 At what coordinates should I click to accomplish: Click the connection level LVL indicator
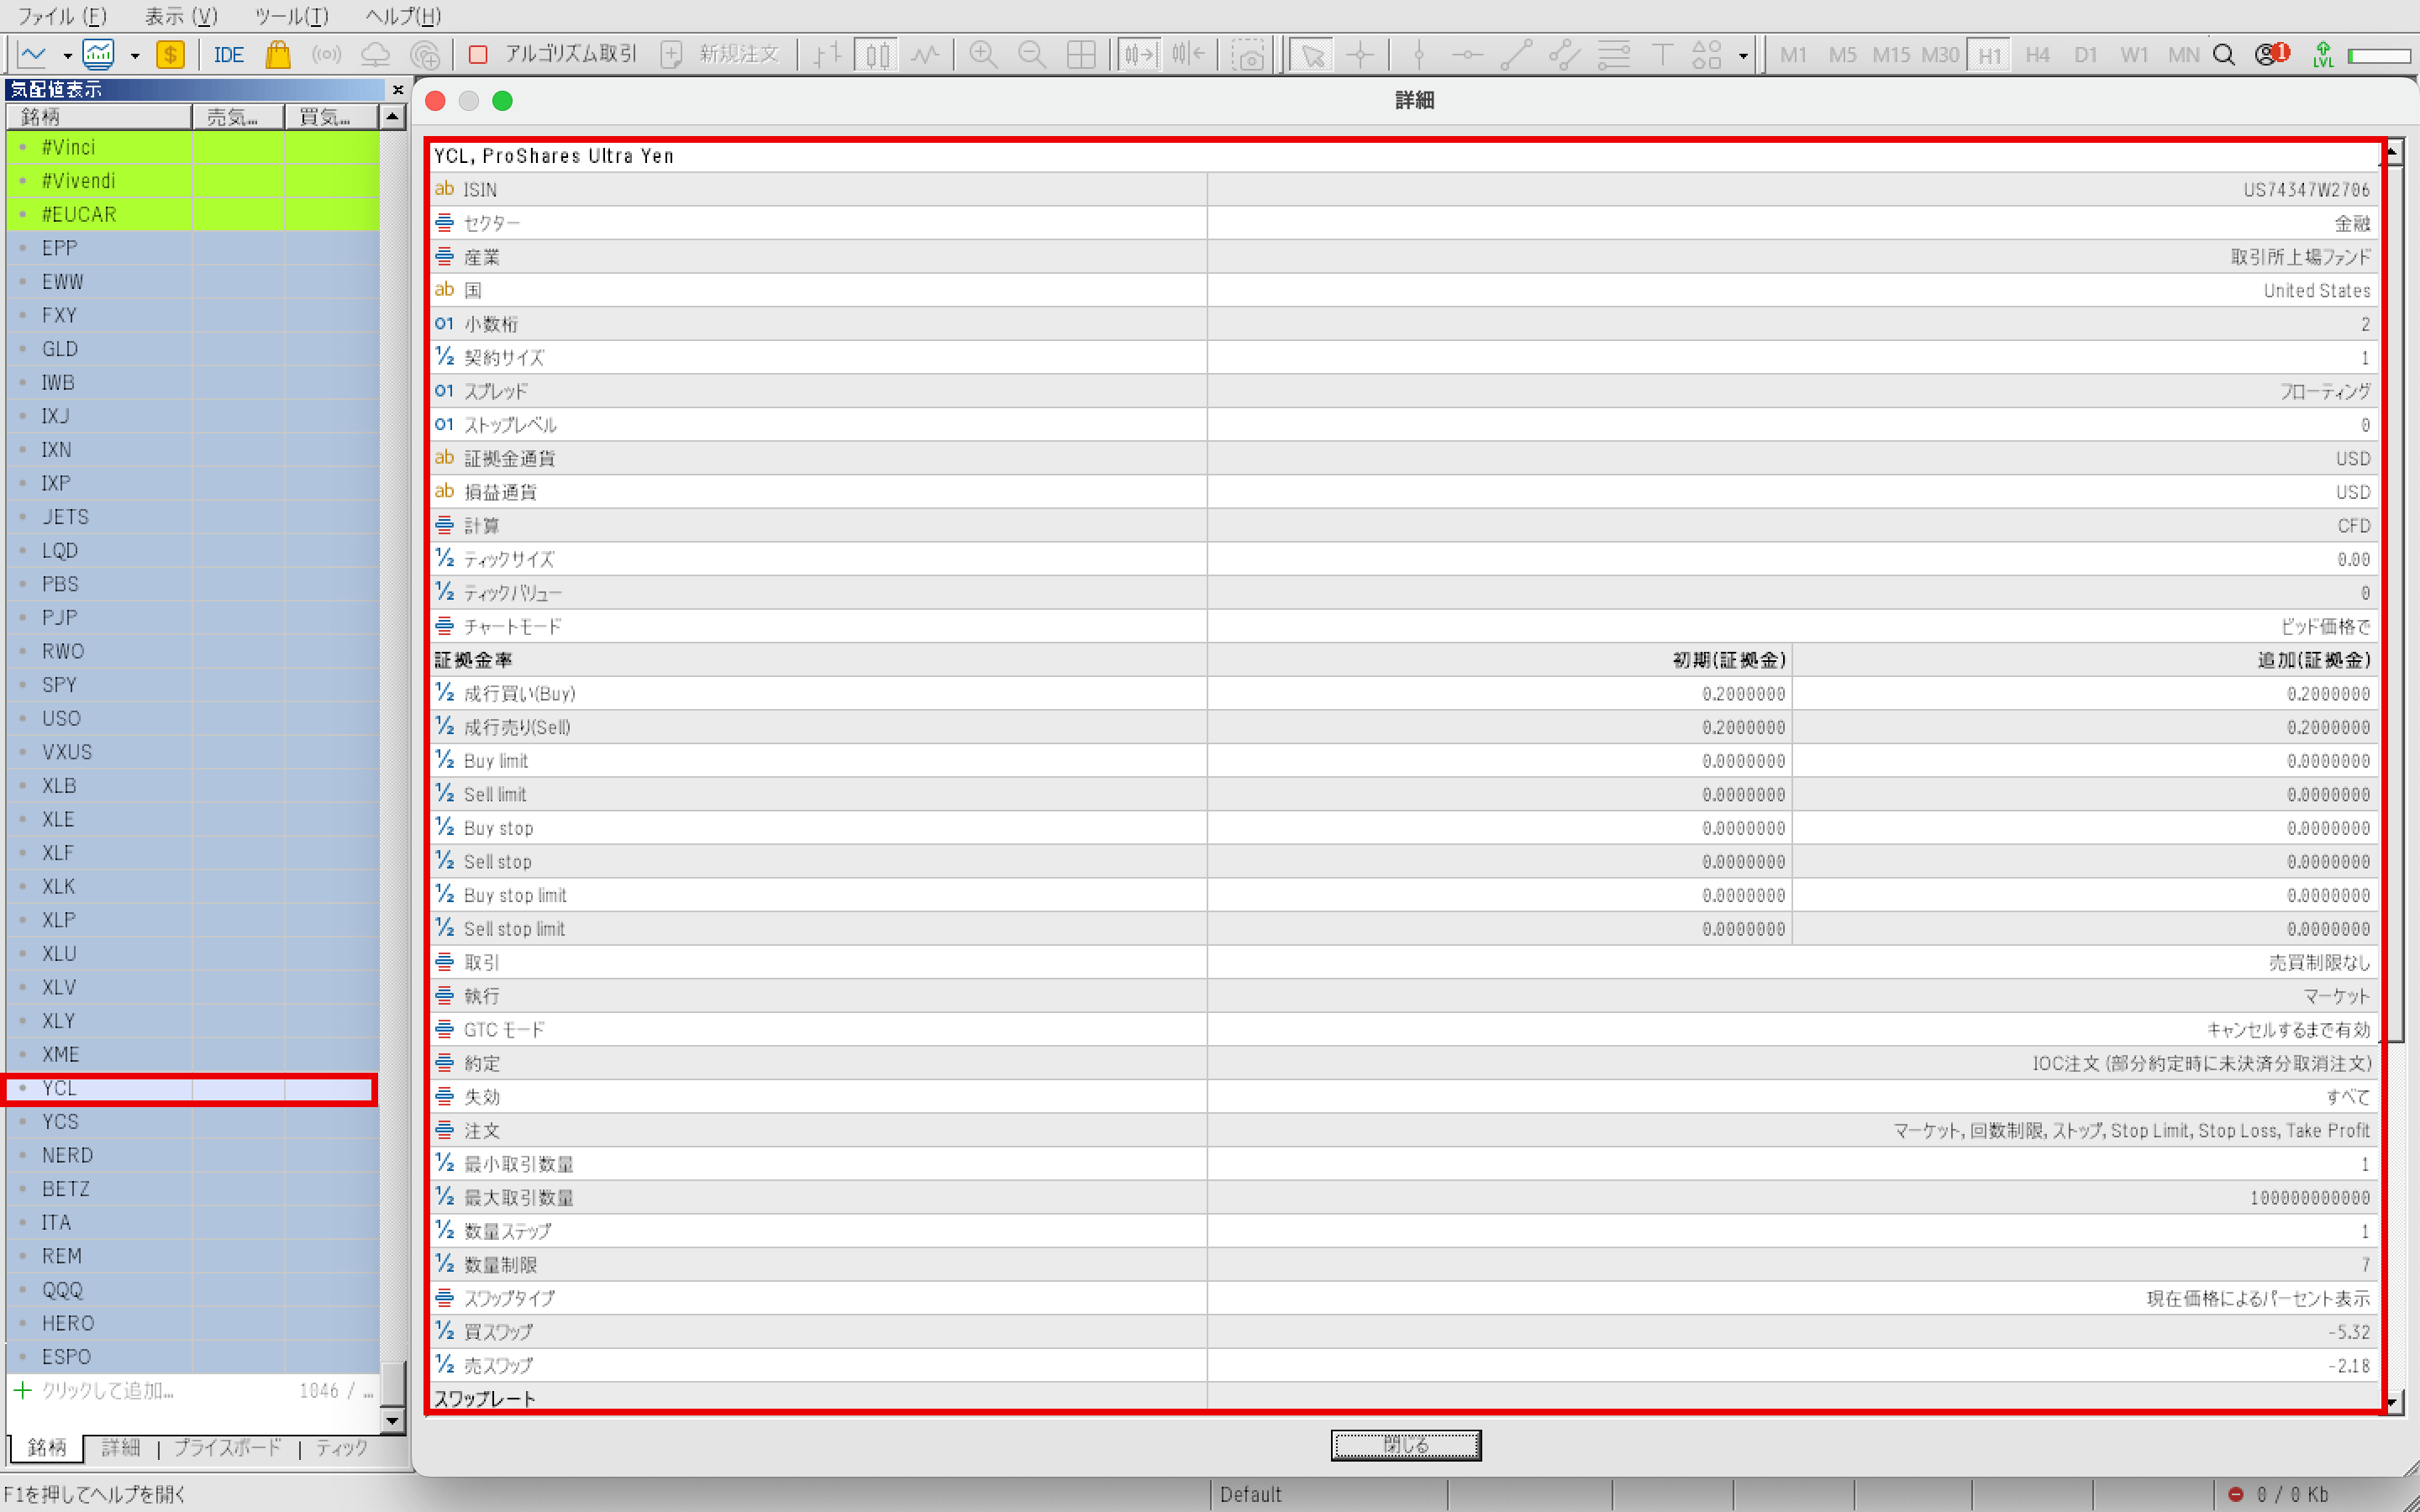(x=2323, y=55)
